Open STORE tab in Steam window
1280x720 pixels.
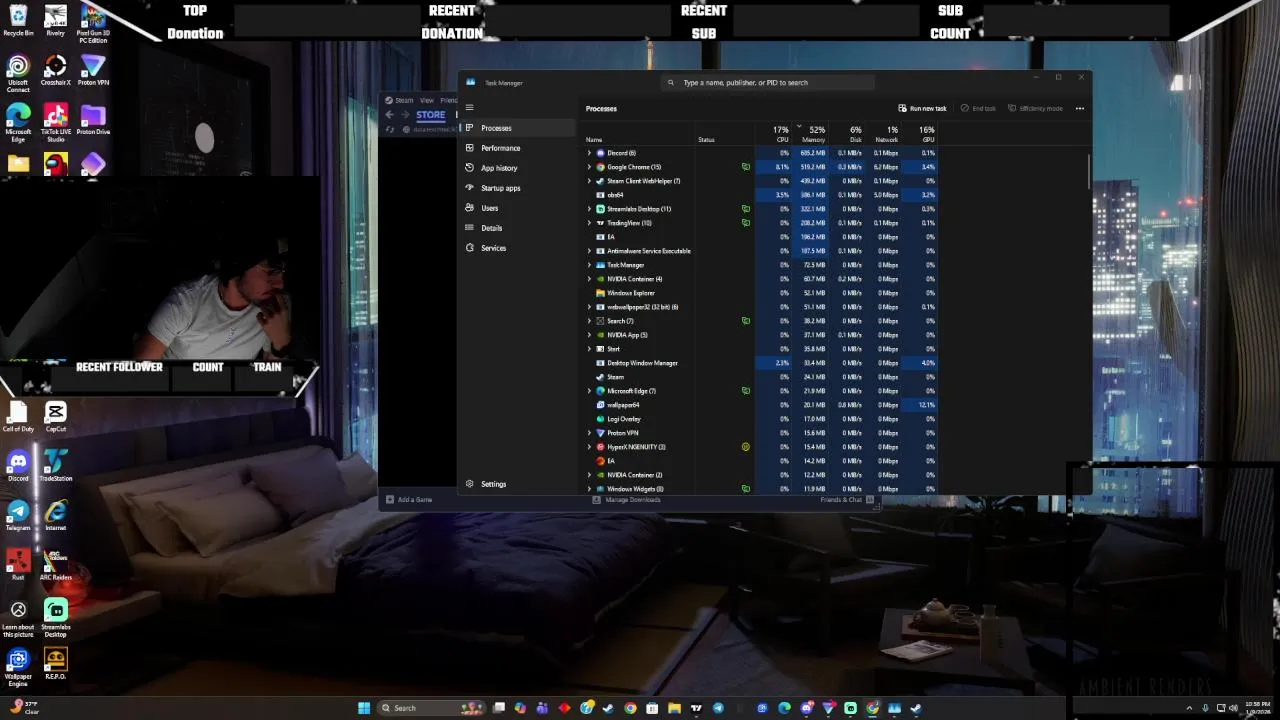(430, 115)
